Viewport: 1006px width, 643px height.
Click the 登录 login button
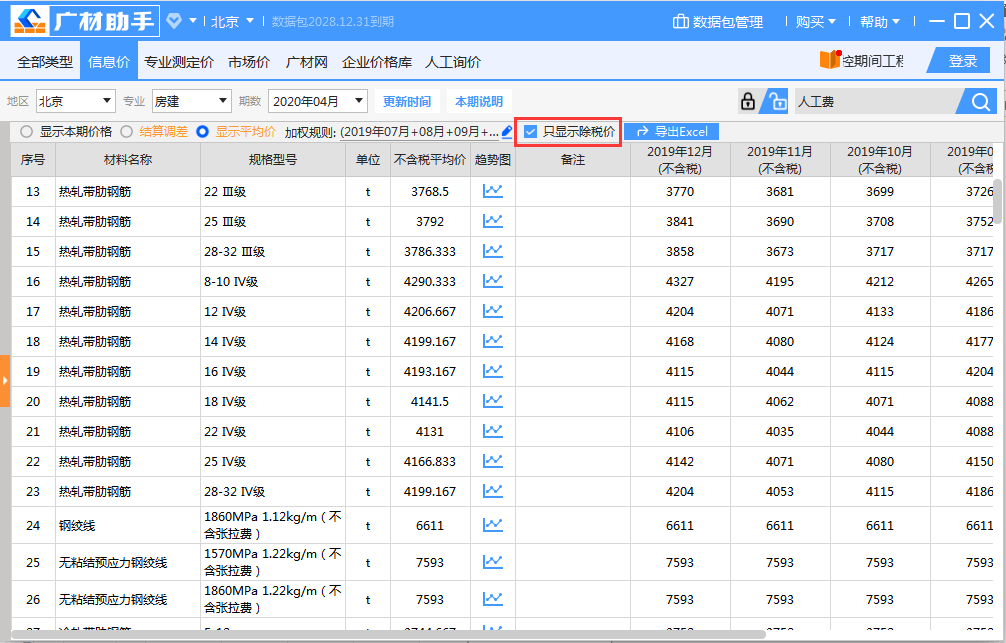click(961, 61)
